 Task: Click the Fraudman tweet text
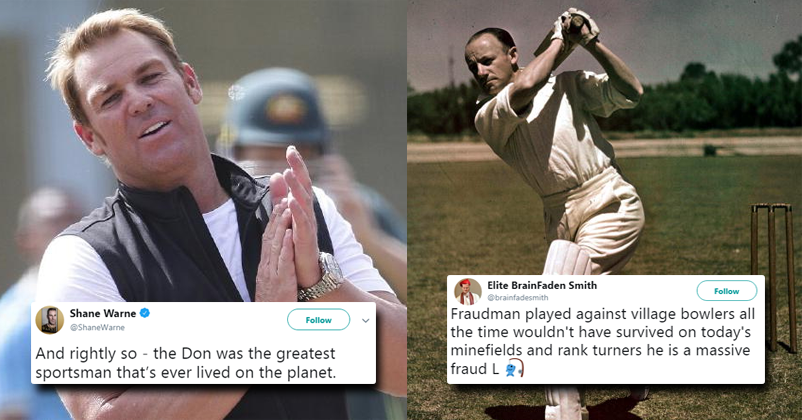tap(603, 341)
